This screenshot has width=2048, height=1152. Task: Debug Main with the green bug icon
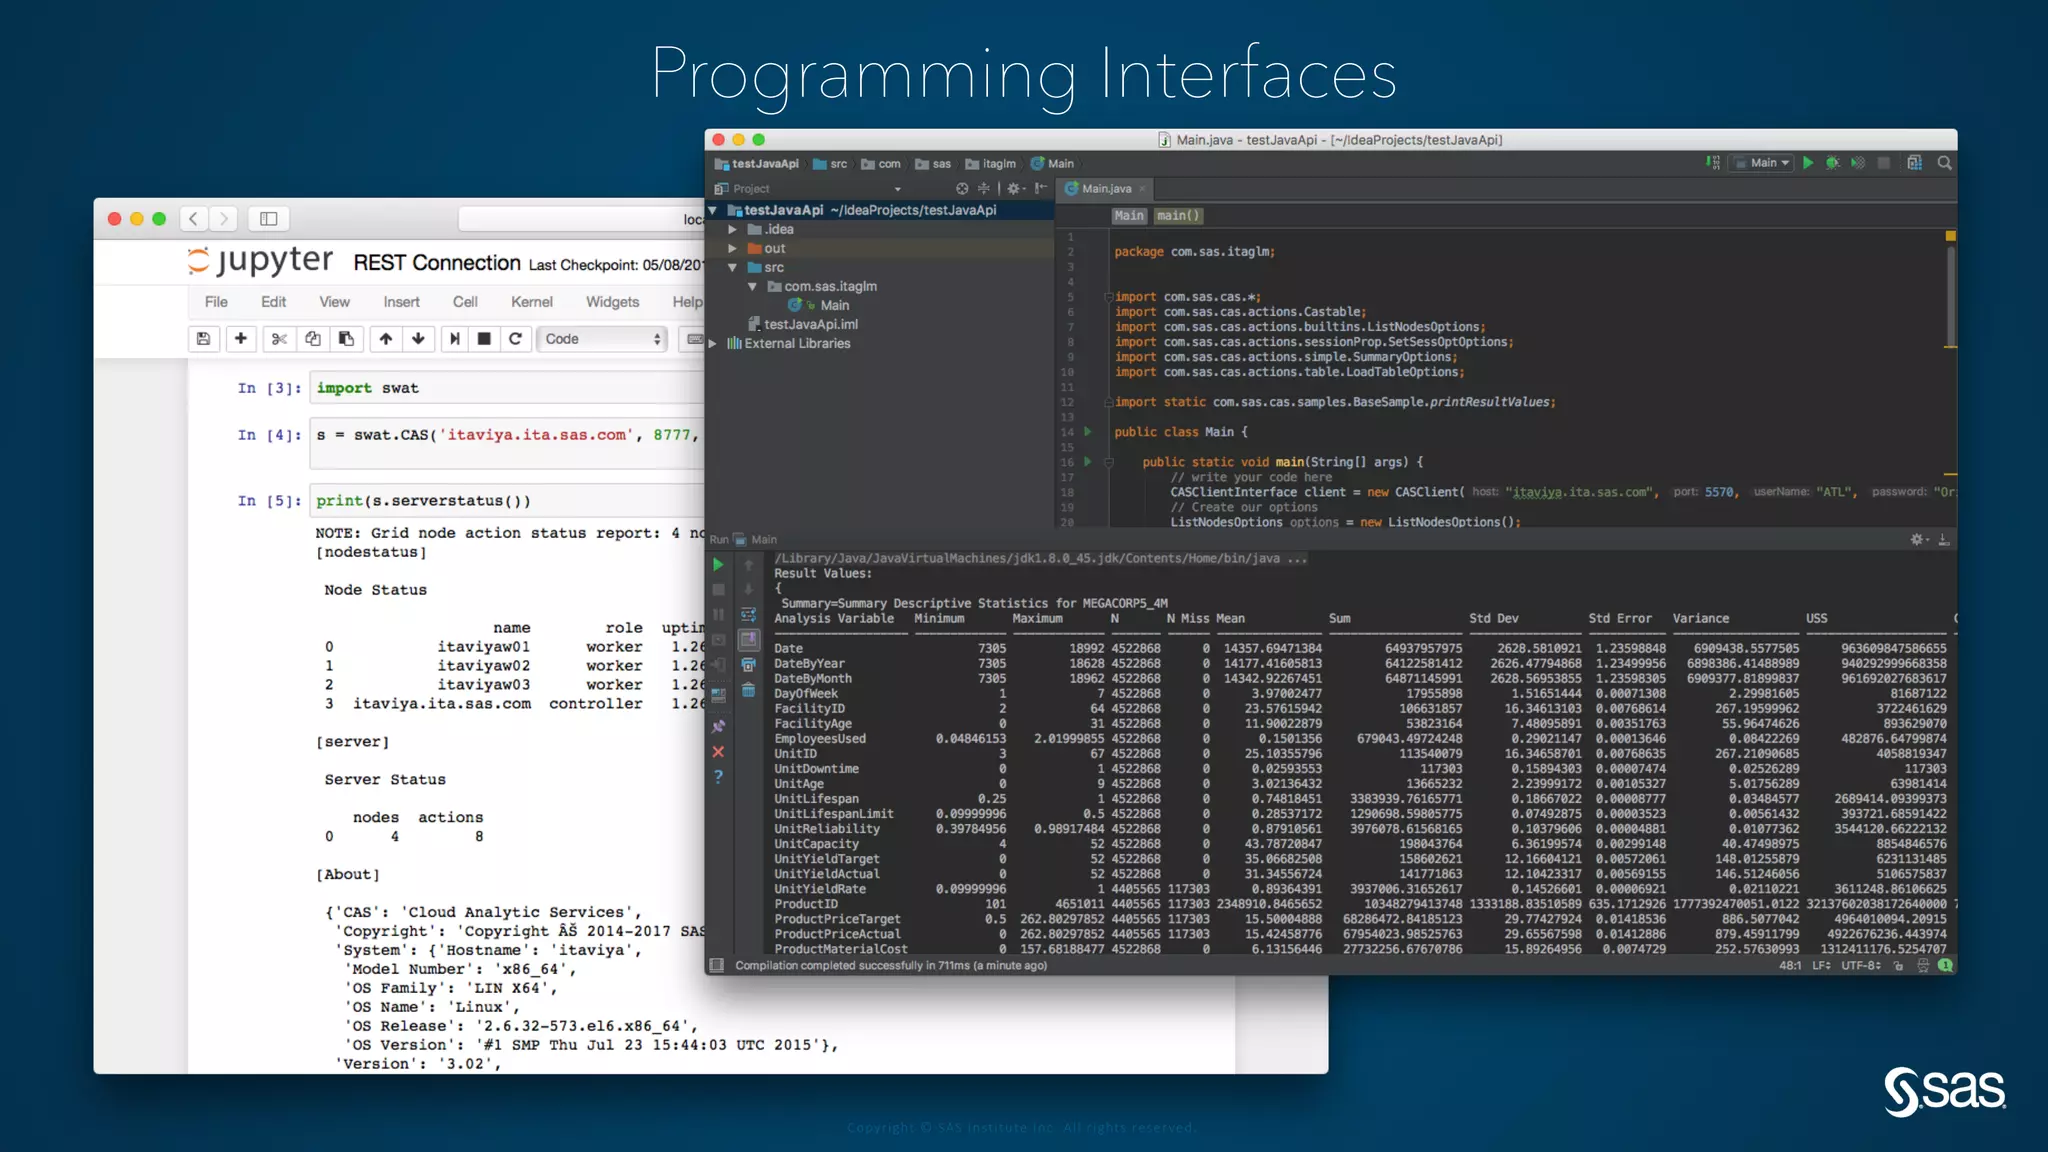[1833, 163]
